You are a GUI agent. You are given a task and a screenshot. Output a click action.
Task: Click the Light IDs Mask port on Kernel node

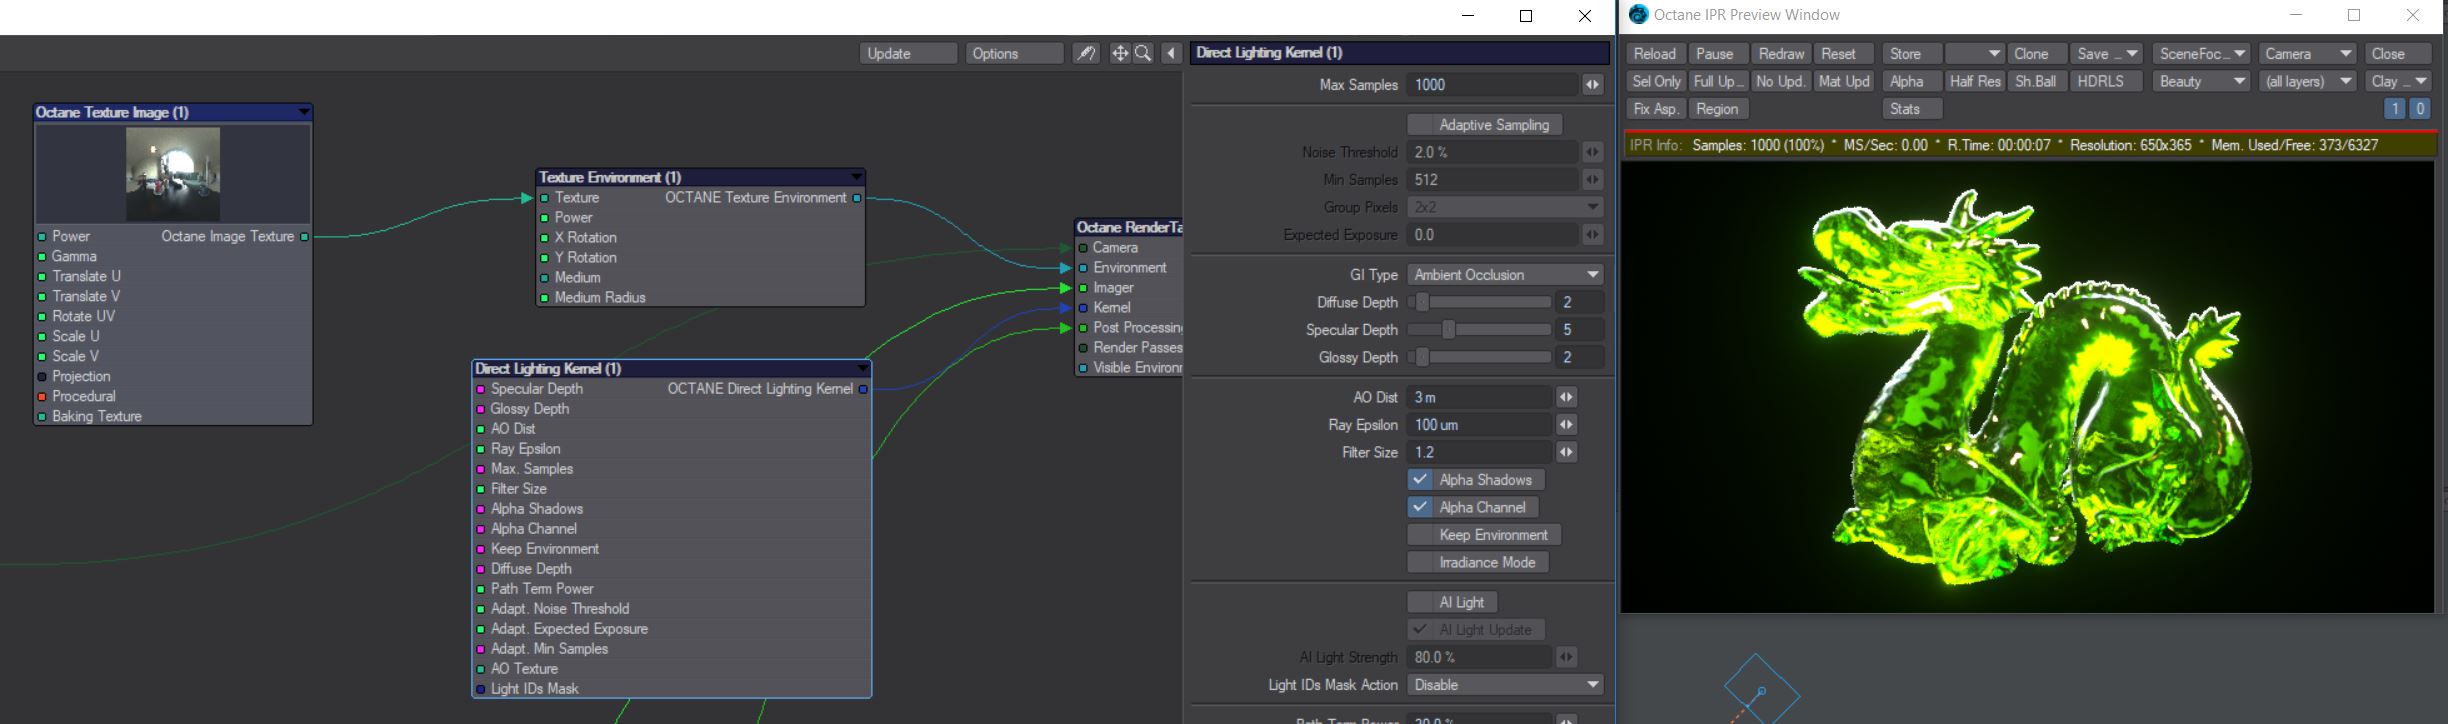[481, 689]
